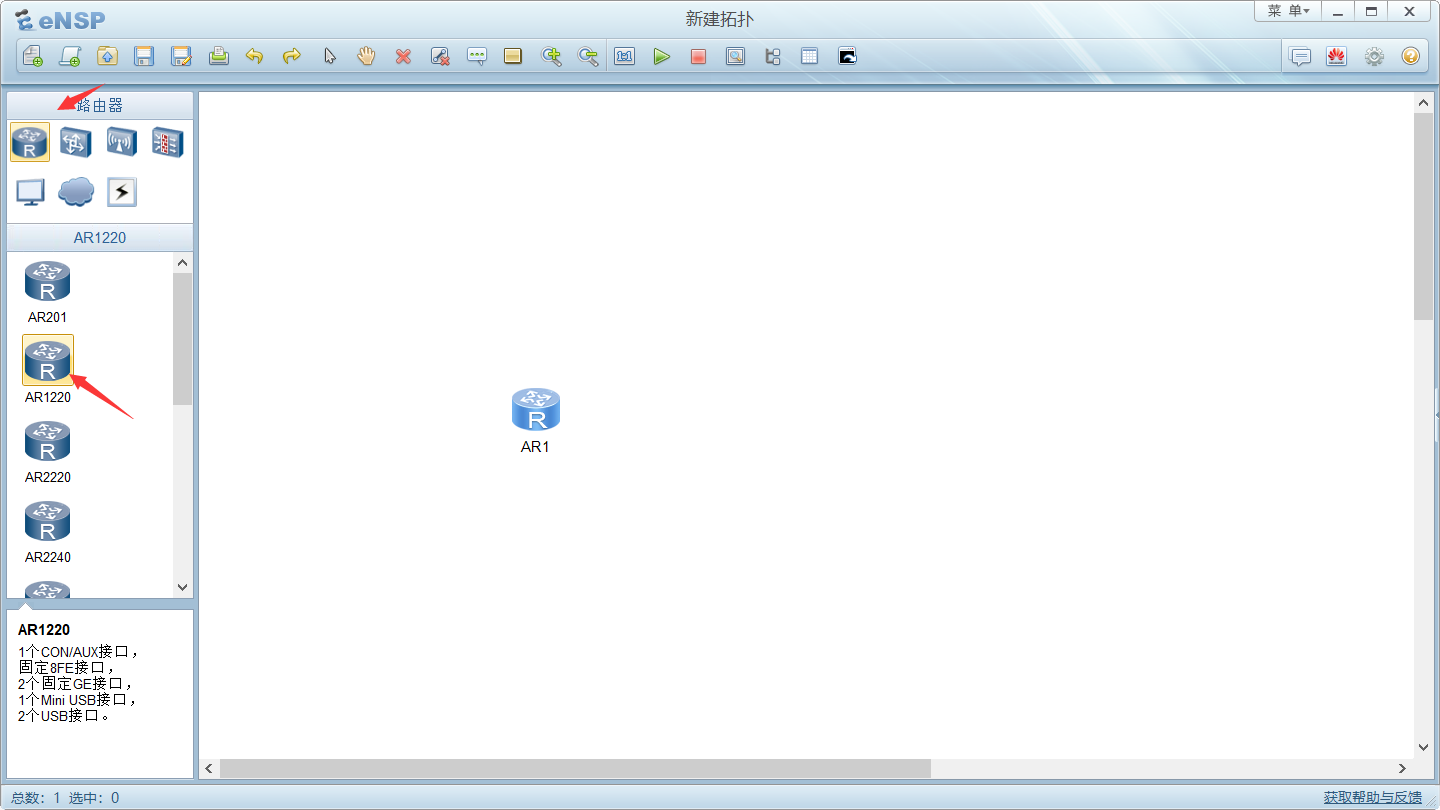
Task: Click the AR1220 panel header label
Action: pyautogui.click(x=100, y=238)
